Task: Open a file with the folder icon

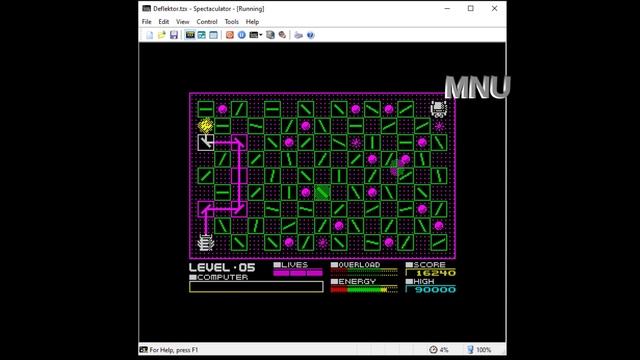Action: click(x=162, y=35)
